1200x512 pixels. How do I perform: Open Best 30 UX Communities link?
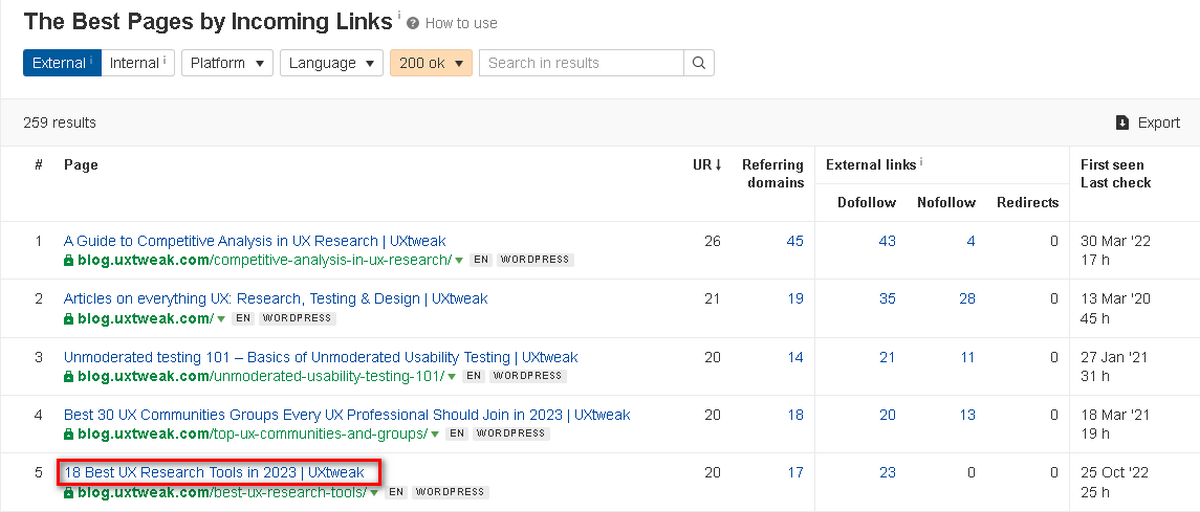coord(347,415)
